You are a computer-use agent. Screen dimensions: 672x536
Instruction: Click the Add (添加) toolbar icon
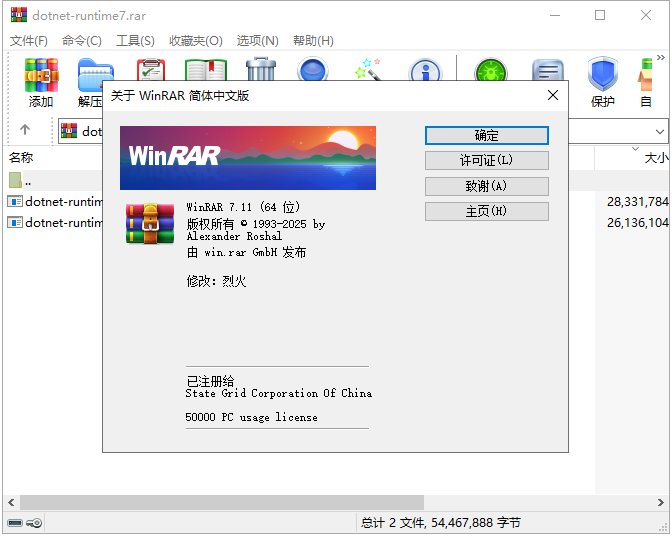point(41,76)
